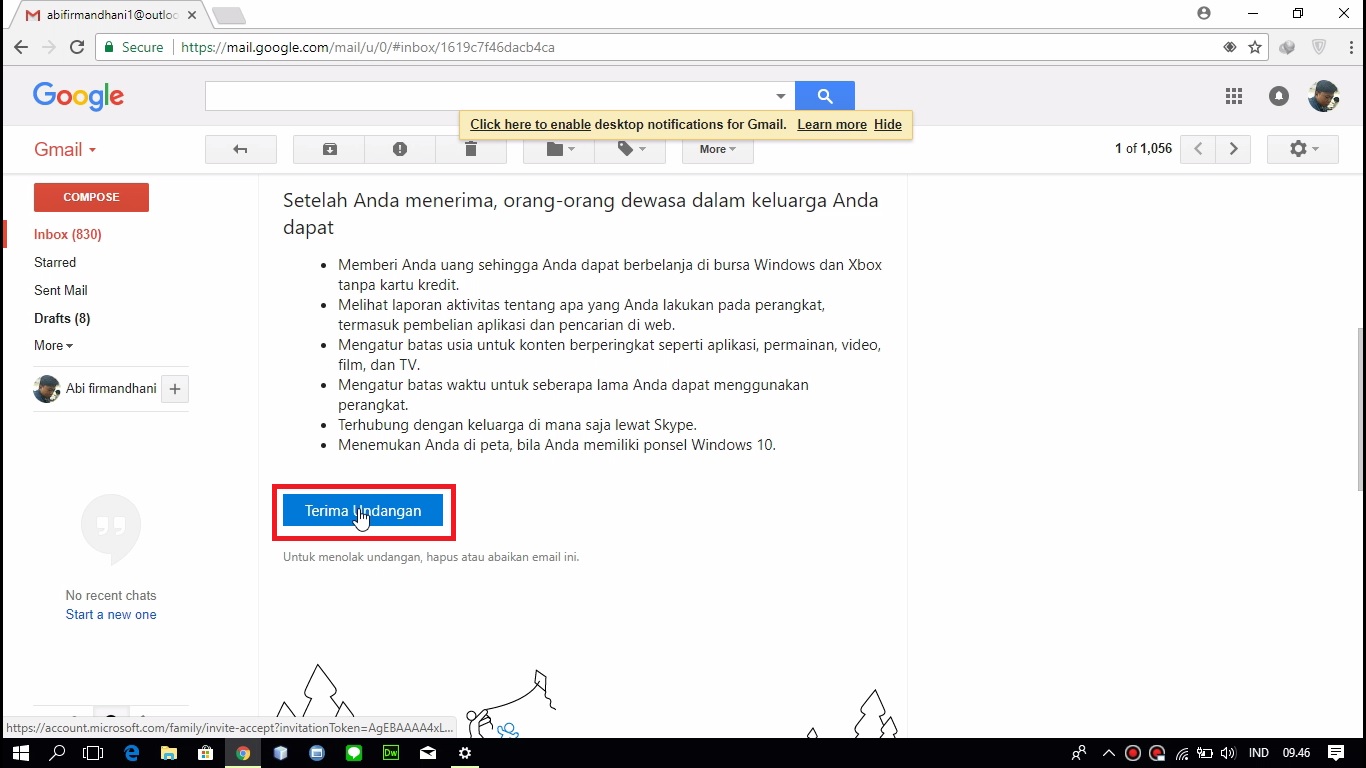Open the Starred folder
This screenshot has height=768, width=1366.
pos(55,262)
